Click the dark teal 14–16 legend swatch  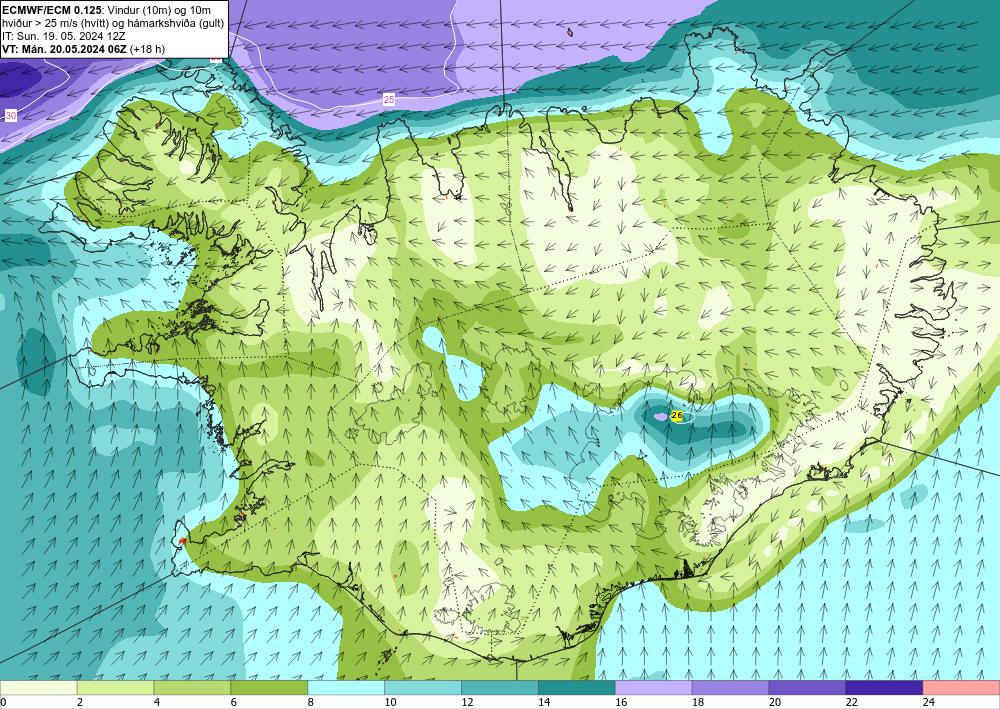pyautogui.click(x=577, y=688)
